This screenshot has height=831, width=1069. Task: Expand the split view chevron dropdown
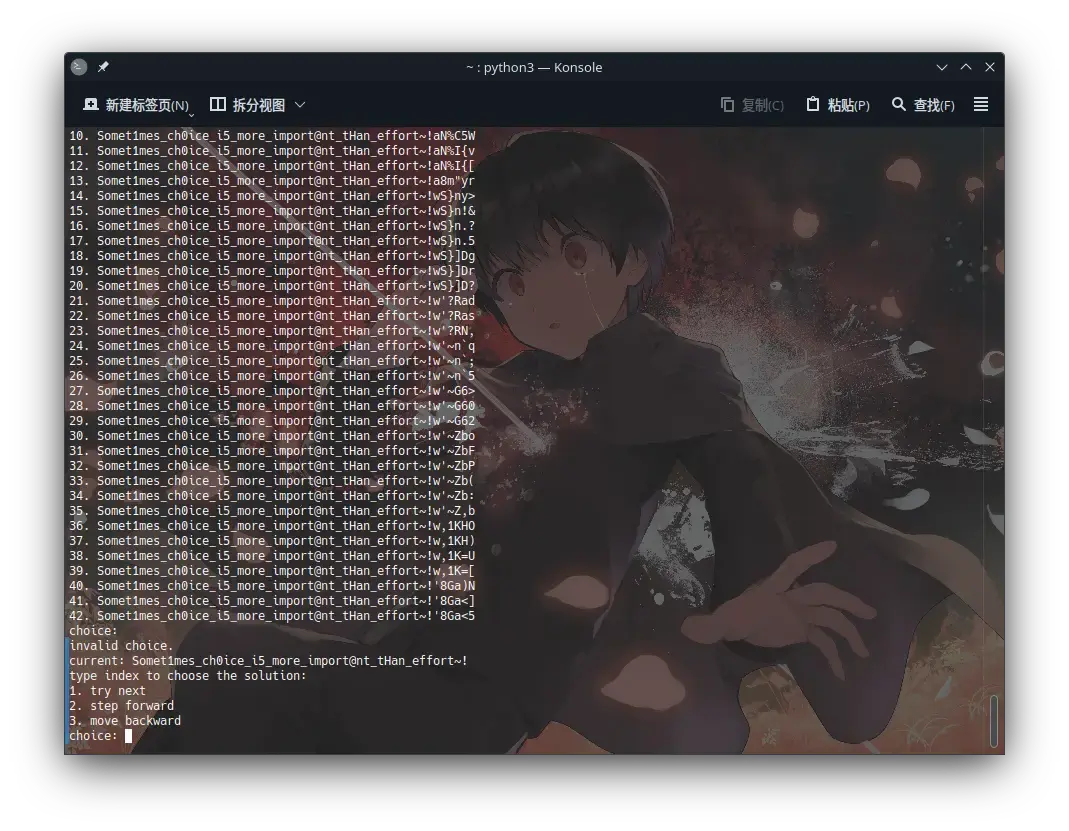coord(300,105)
